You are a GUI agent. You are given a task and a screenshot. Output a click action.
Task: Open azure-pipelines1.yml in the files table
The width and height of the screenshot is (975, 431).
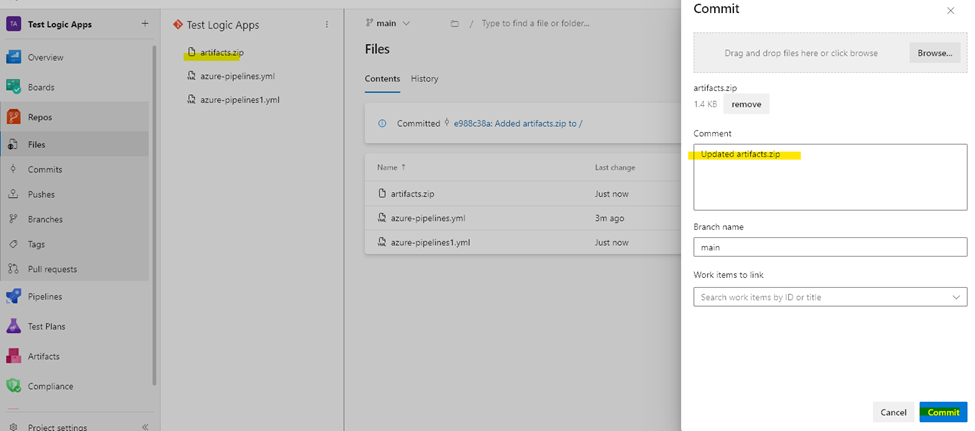pos(430,242)
